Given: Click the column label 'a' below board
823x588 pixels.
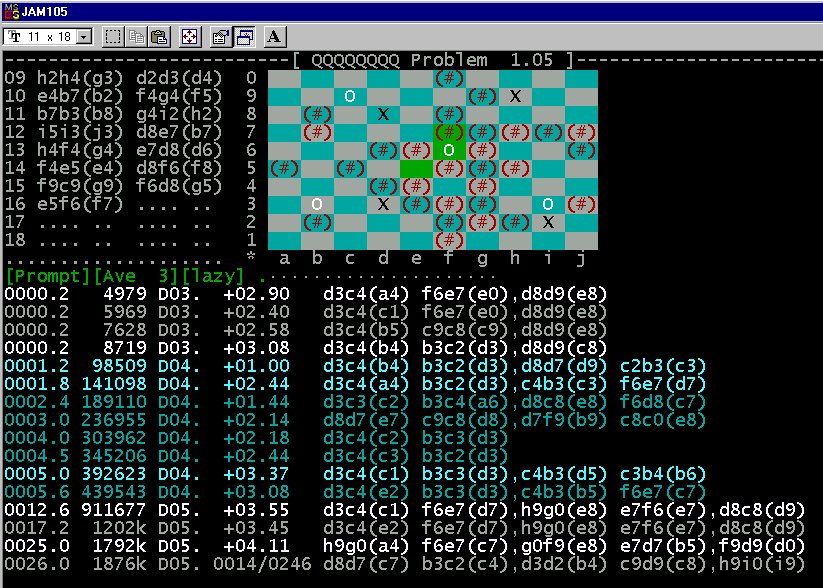Looking at the screenshot, I should tap(284, 259).
